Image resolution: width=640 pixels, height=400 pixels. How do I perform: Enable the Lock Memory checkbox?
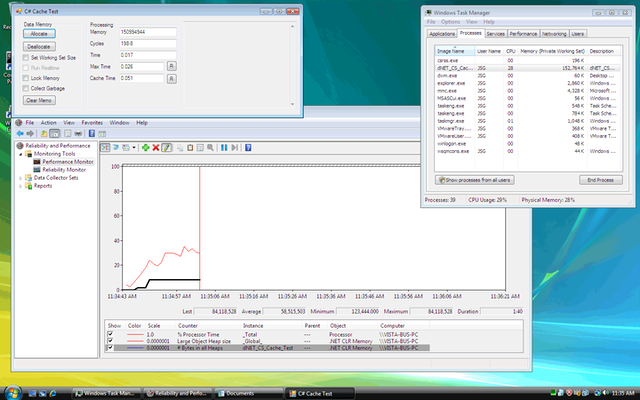tap(26, 78)
